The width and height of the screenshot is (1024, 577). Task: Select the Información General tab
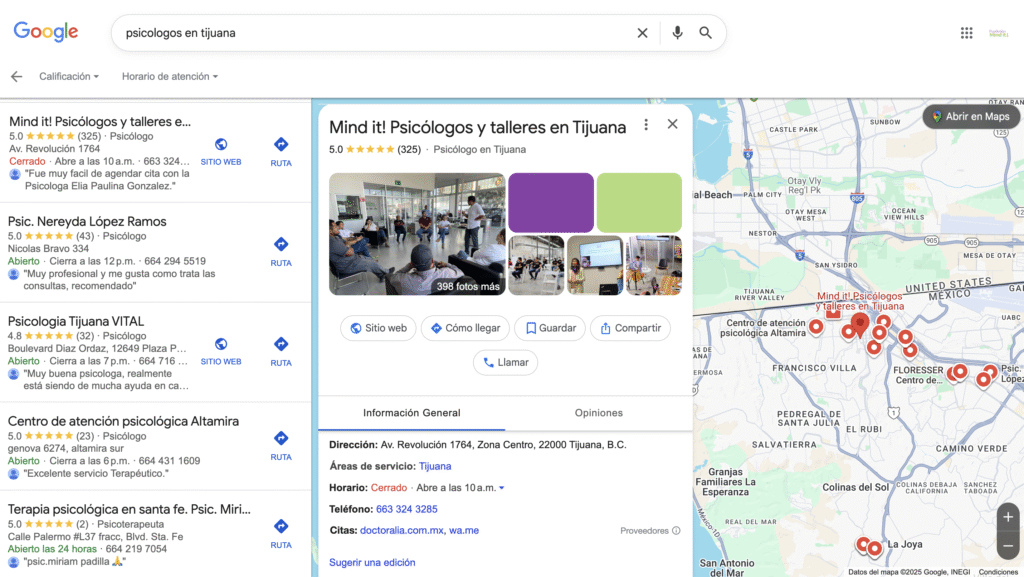pos(411,413)
